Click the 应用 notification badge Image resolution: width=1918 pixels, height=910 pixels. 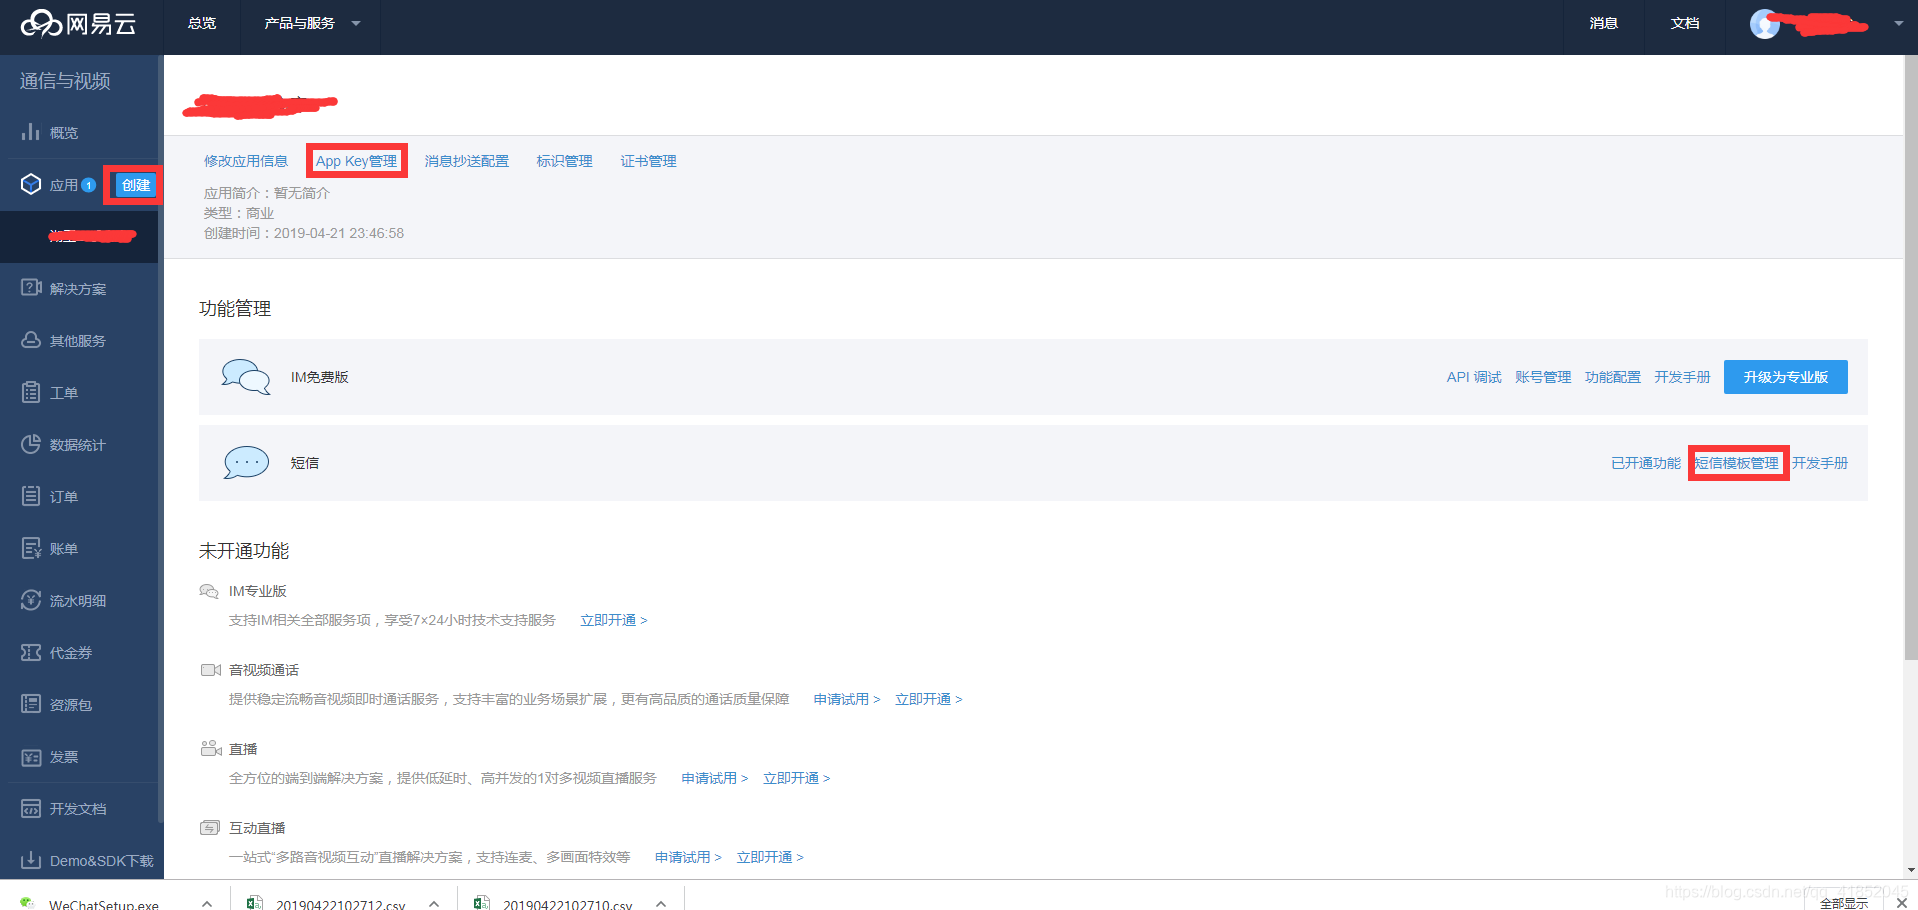(x=88, y=185)
